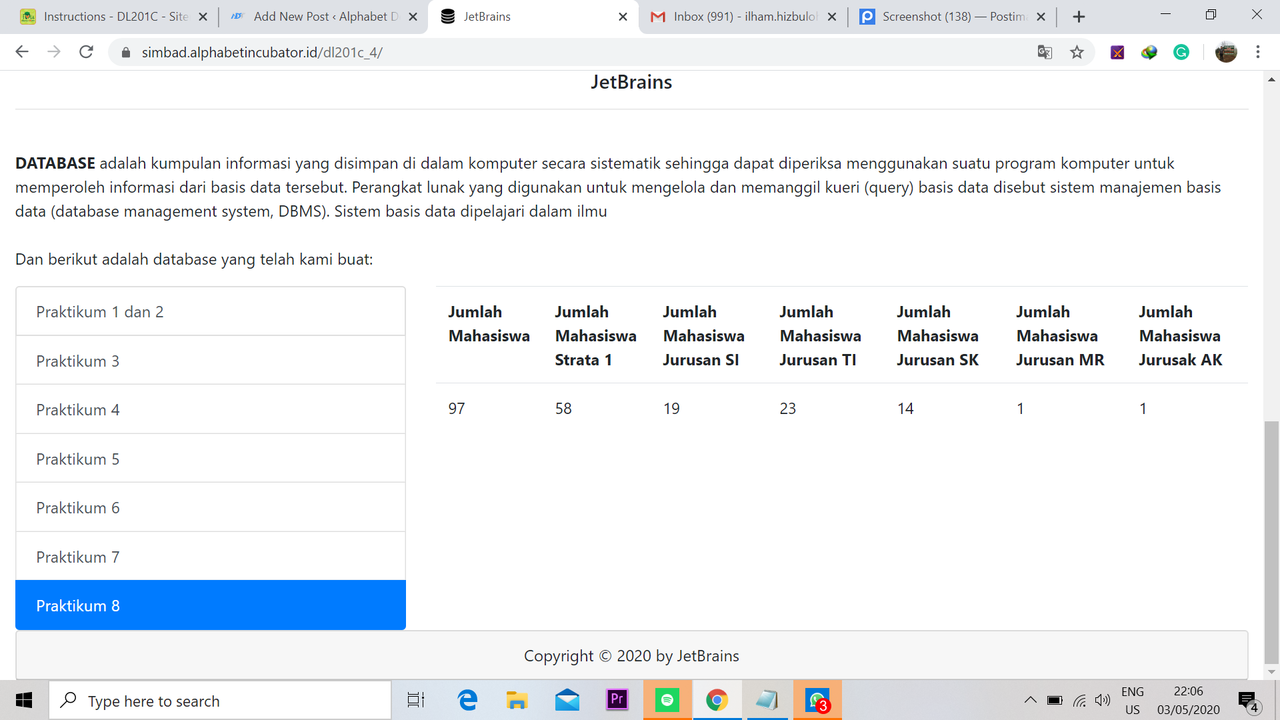
Task: Open the notepad-style app on the taskbar
Action: click(767, 700)
